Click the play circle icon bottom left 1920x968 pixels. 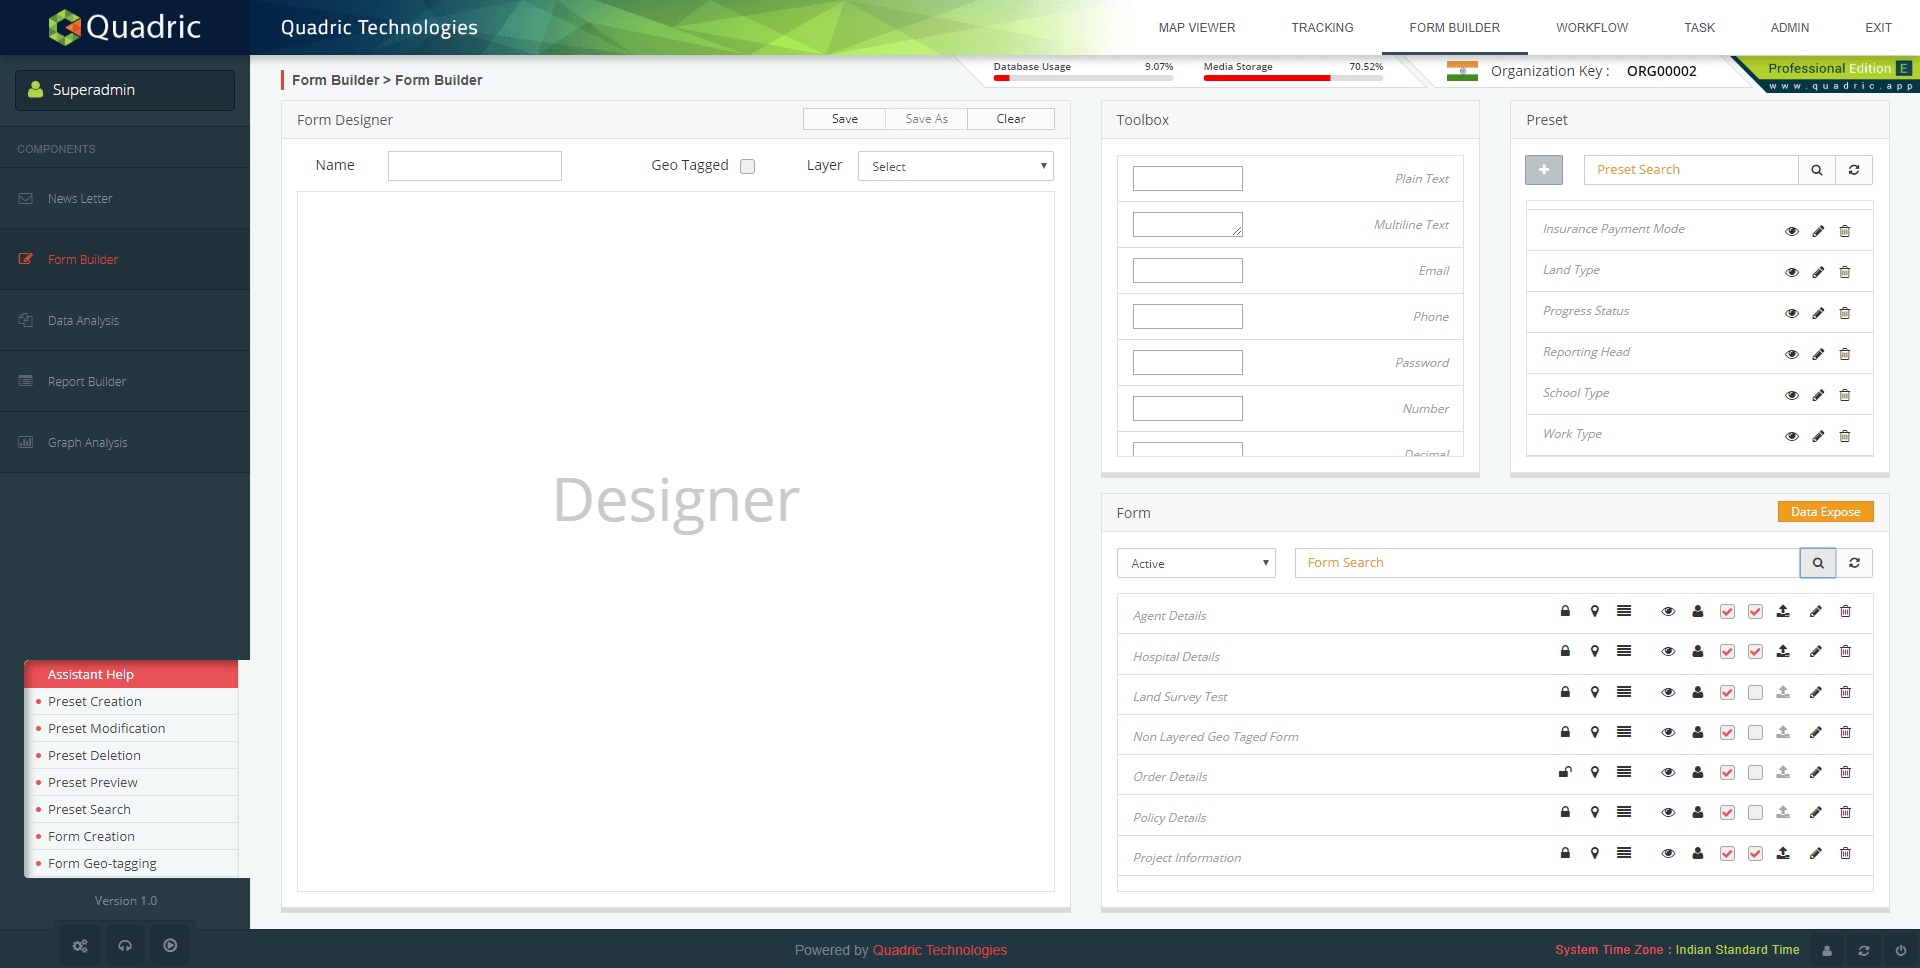[x=170, y=946]
